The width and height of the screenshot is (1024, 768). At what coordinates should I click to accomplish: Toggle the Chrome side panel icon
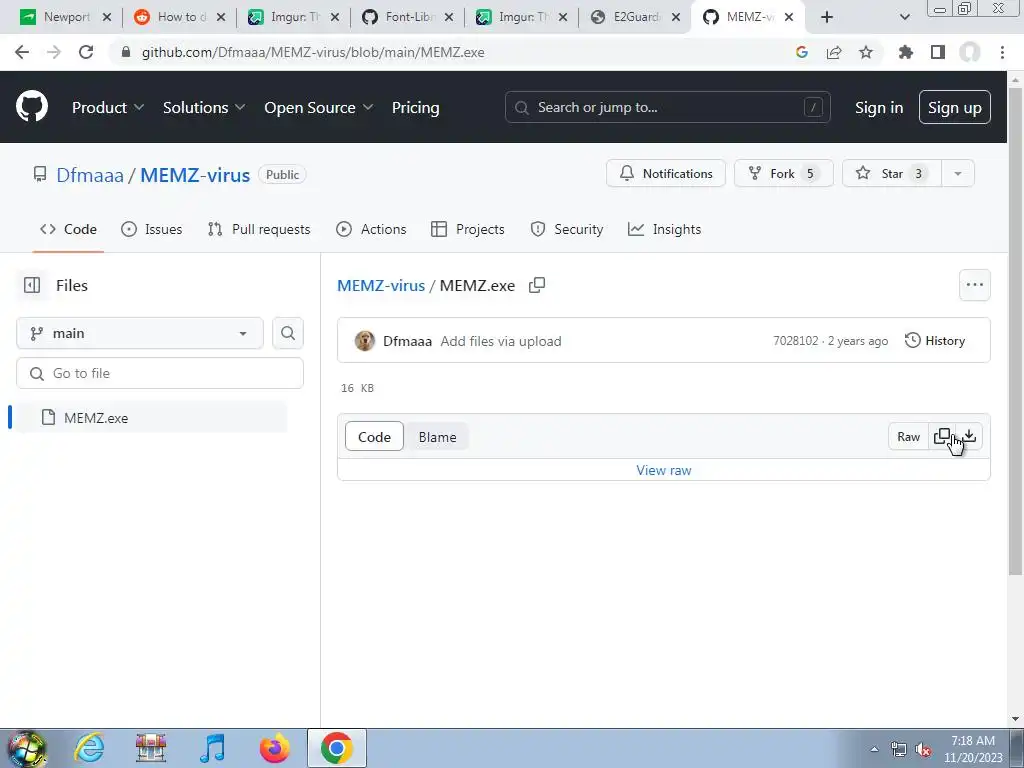[938, 52]
